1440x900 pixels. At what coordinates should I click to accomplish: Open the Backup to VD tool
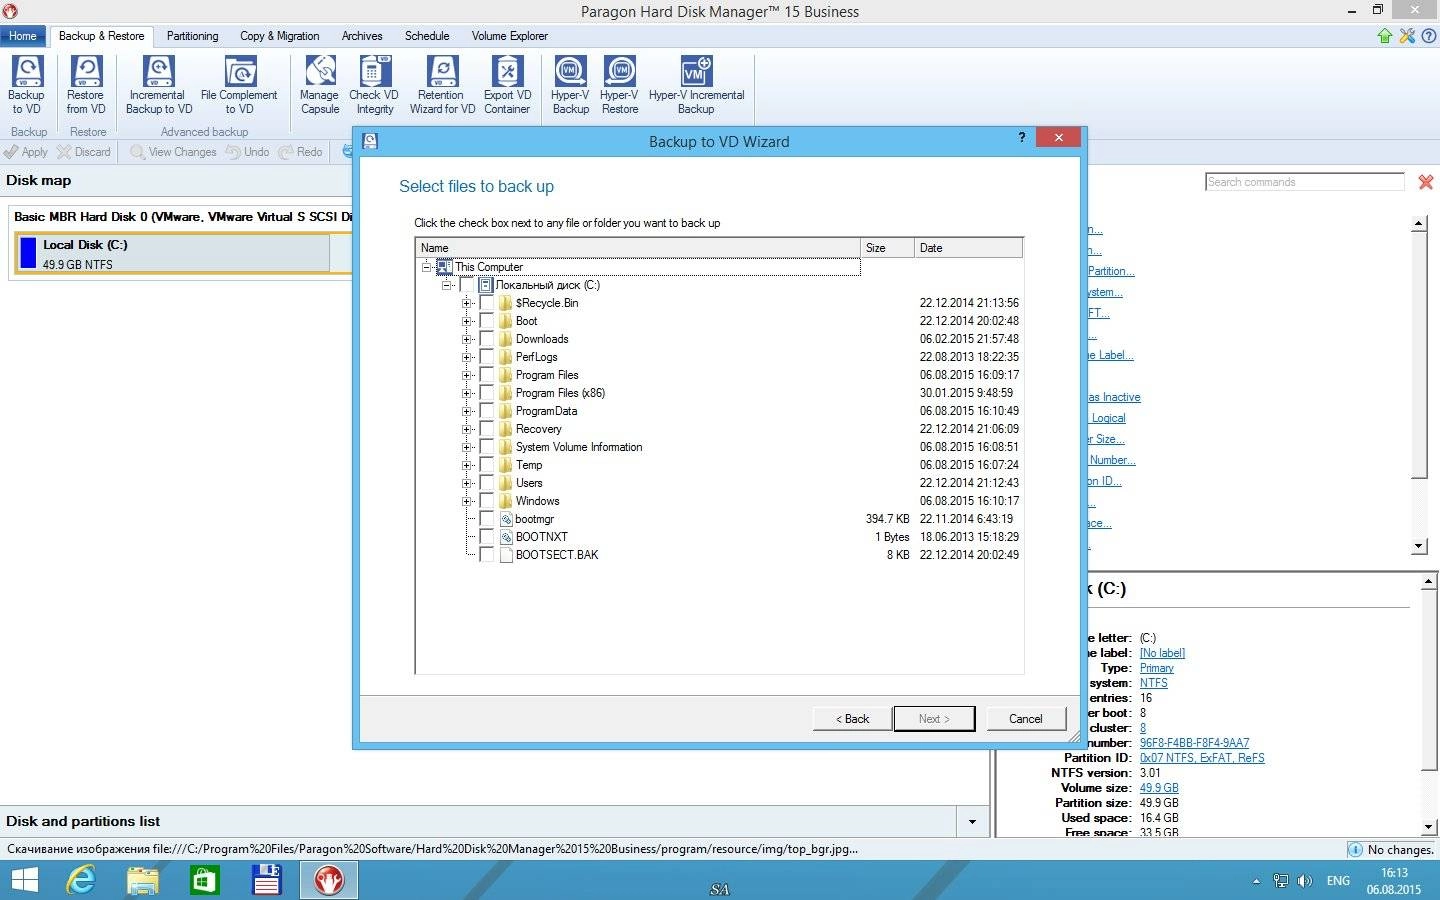[x=26, y=85]
